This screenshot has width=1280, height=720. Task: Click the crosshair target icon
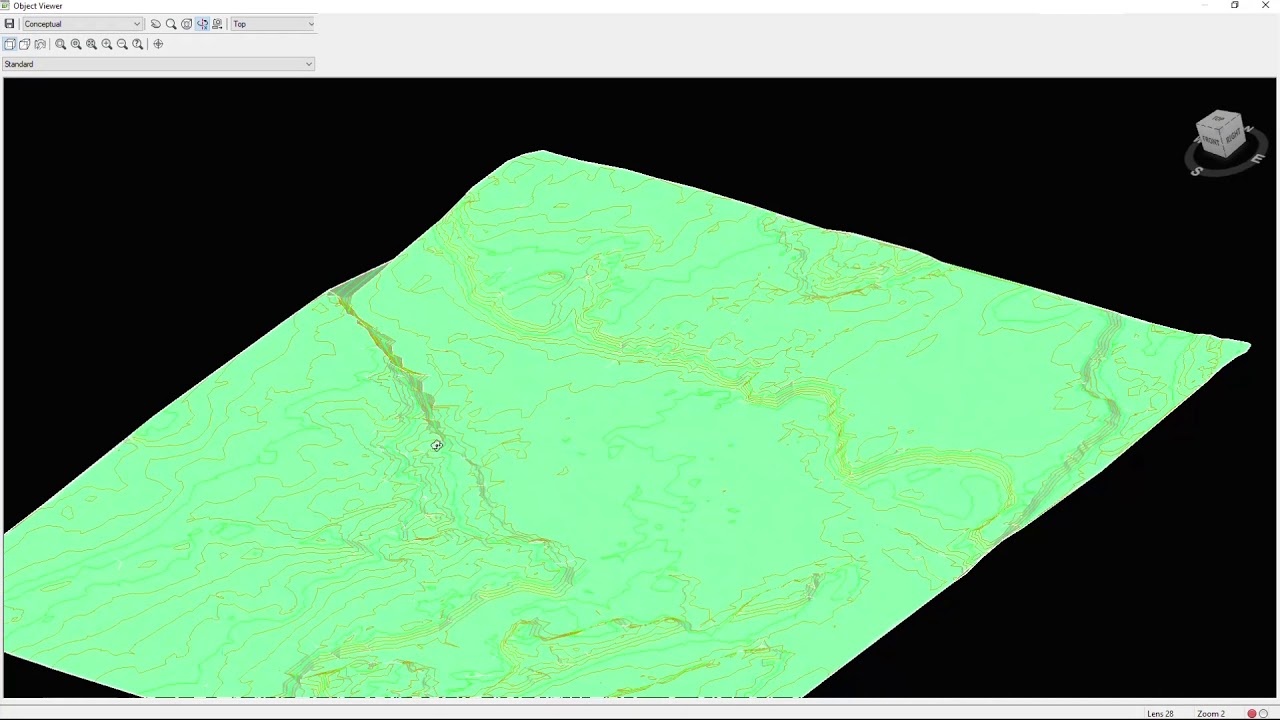158,44
